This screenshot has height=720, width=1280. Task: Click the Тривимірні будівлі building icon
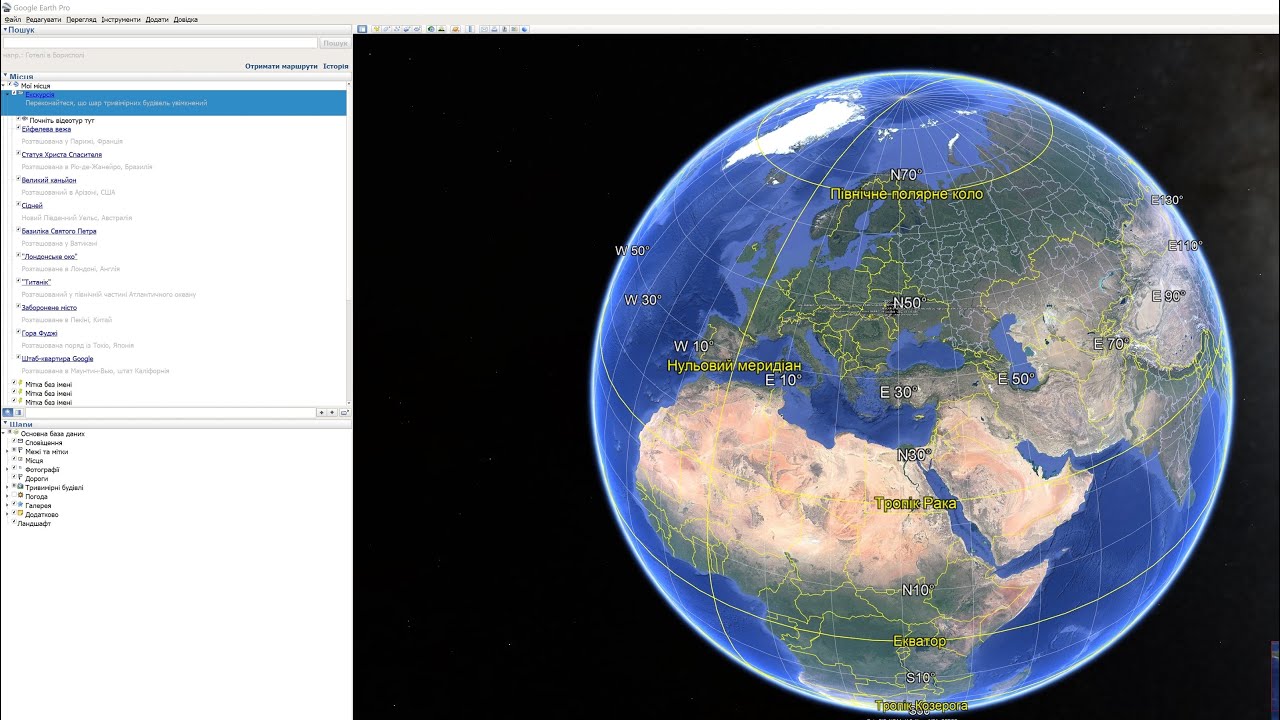(21, 487)
